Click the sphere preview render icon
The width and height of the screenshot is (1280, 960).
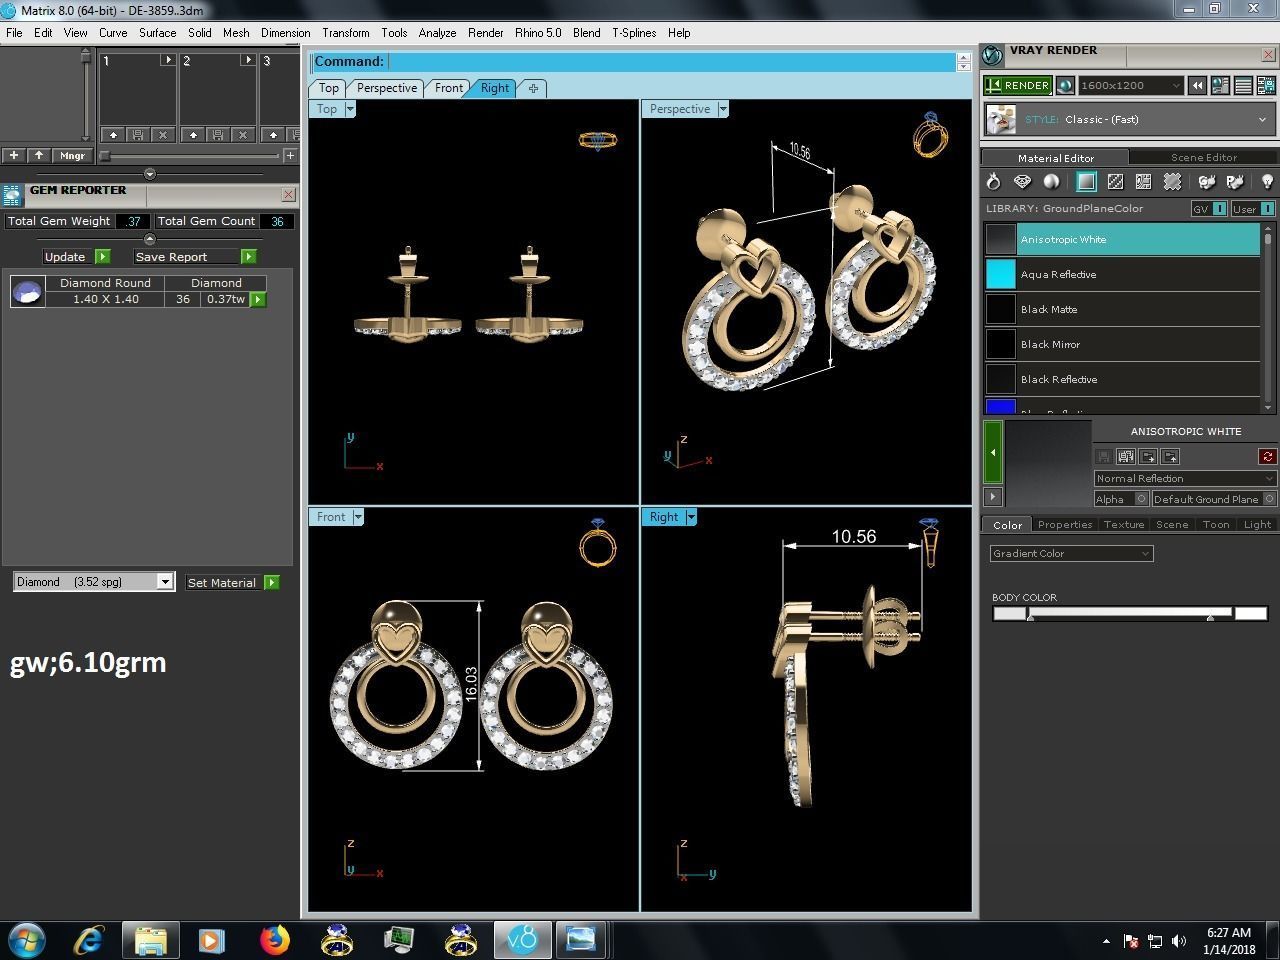pos(1064,86)
